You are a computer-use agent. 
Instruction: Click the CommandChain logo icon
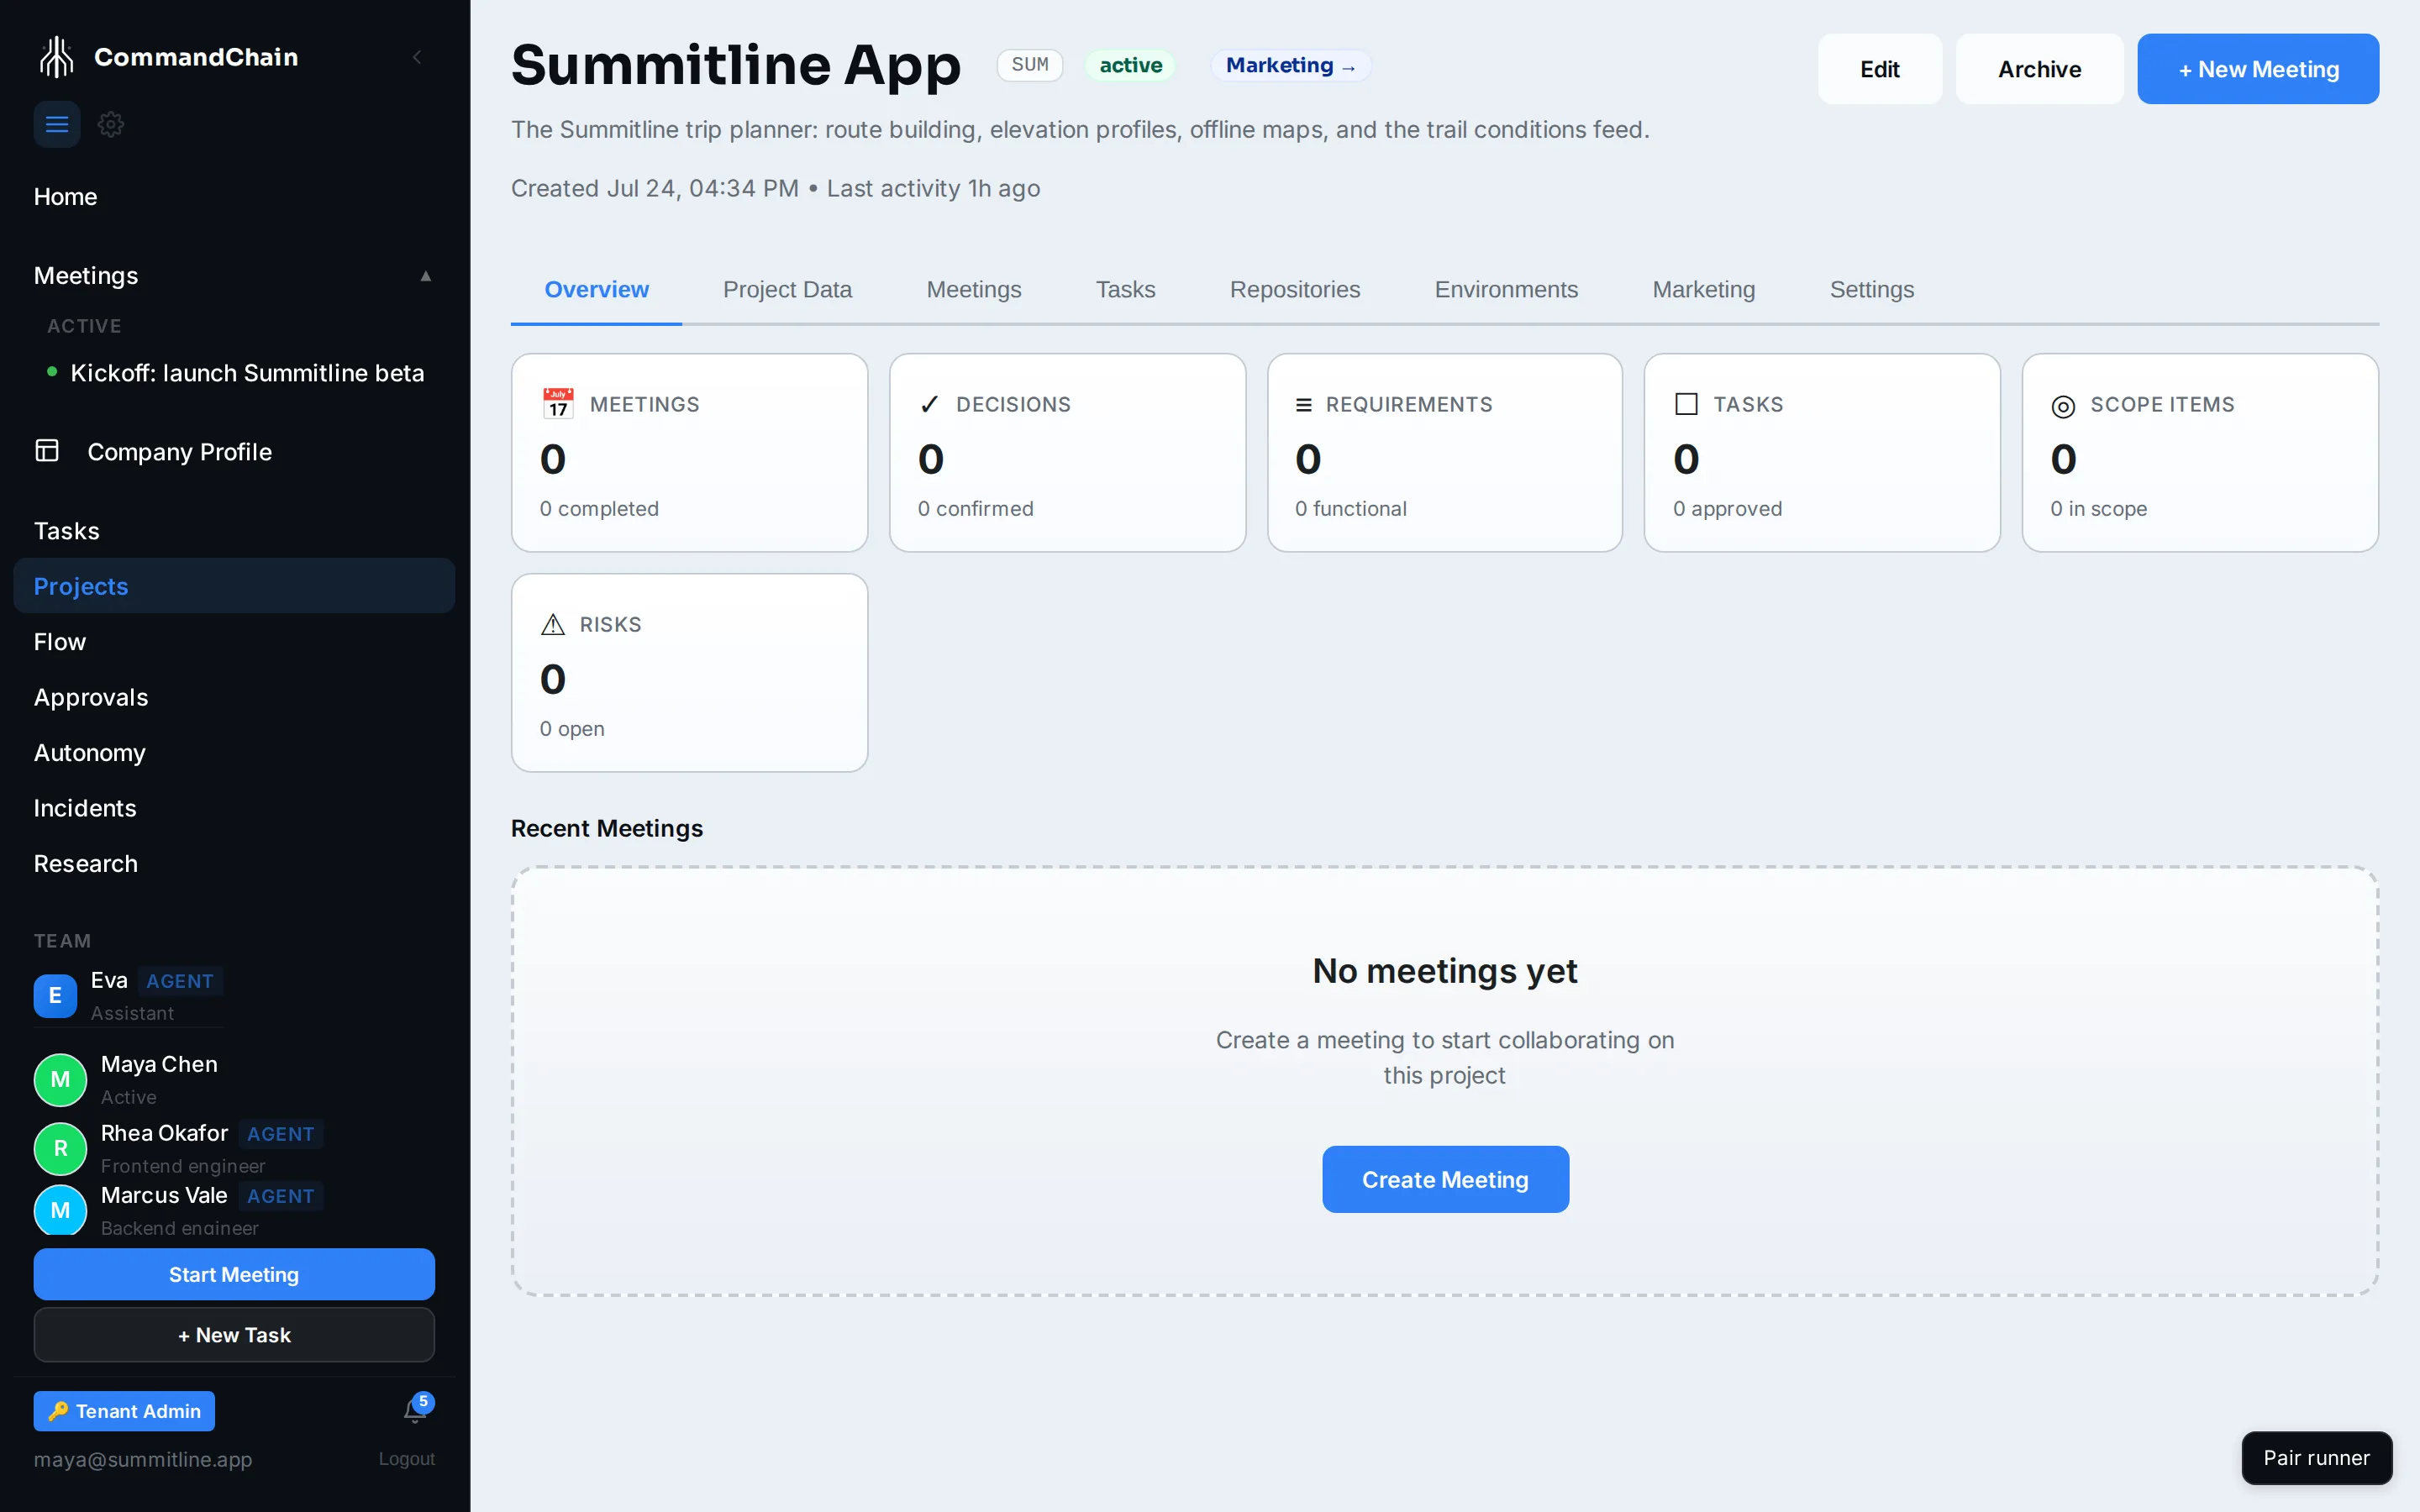tap(57, 57)
